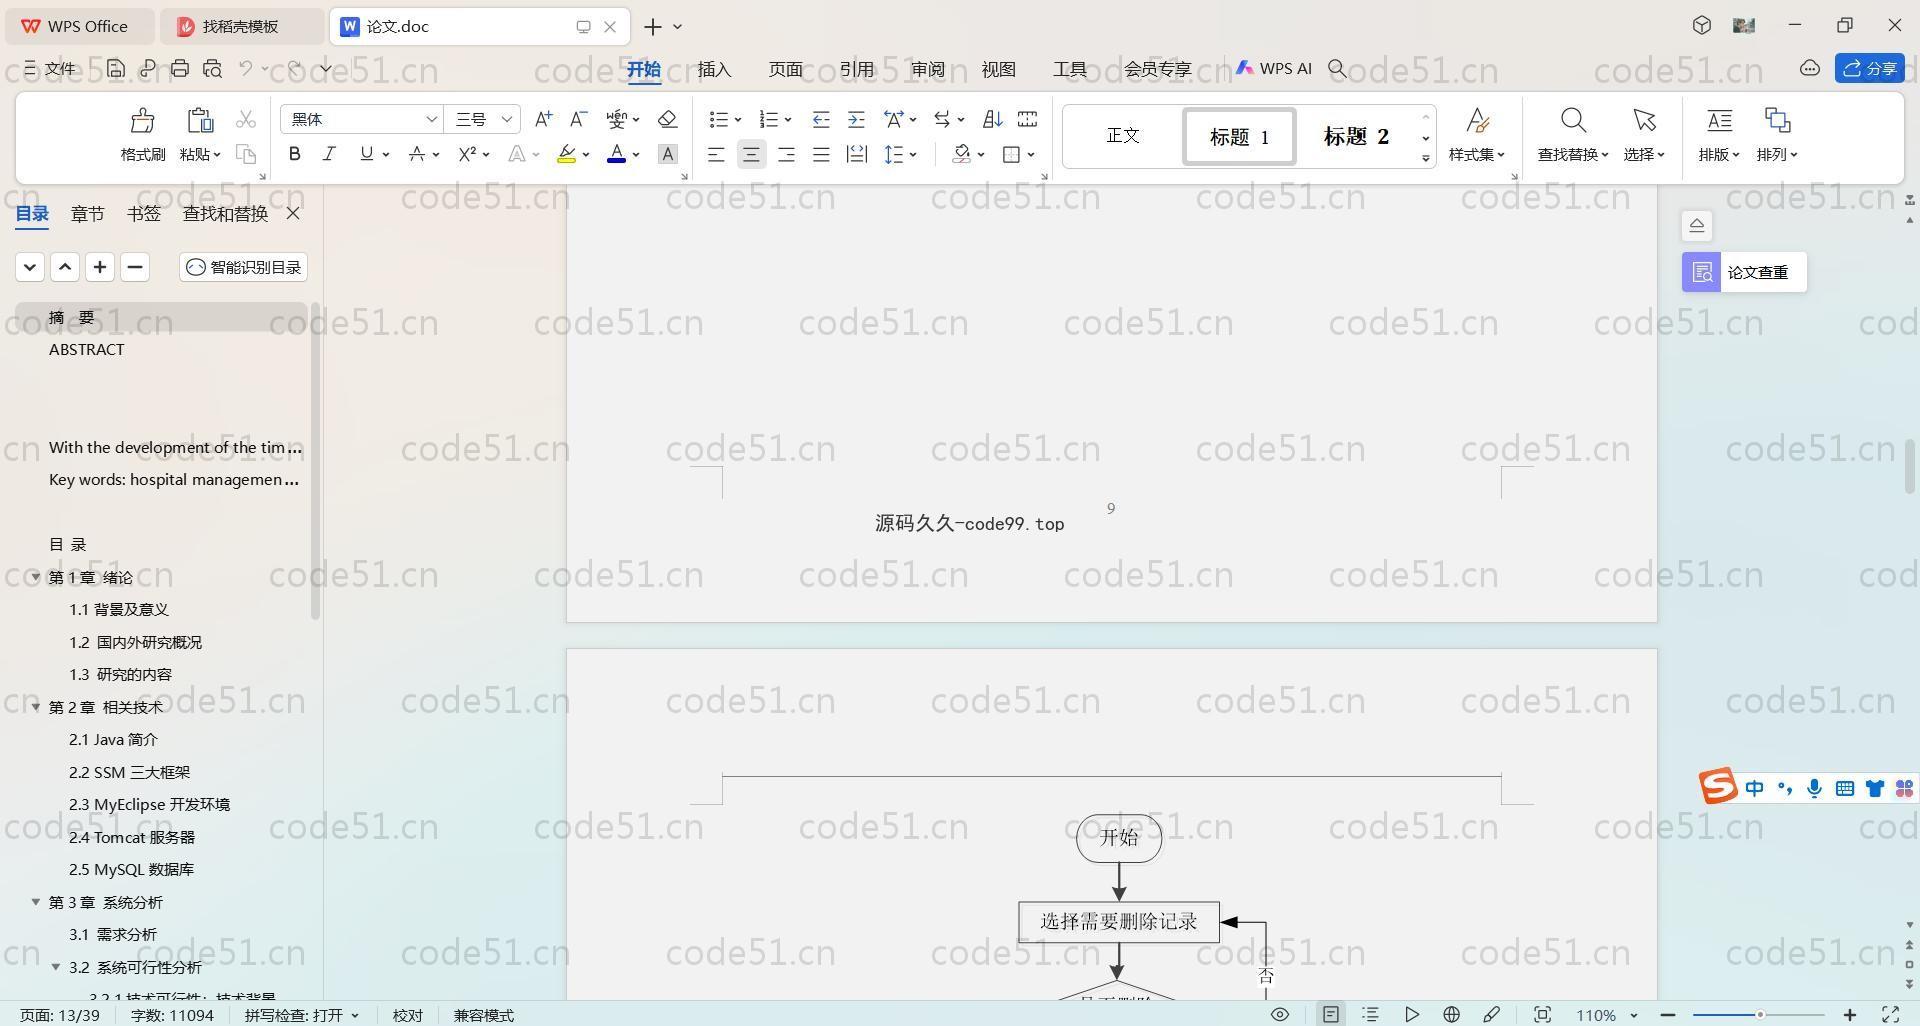Click the full screen icon in status bar
The height and width of the screenshot is (1026, 1920).
(1891, 1014)
